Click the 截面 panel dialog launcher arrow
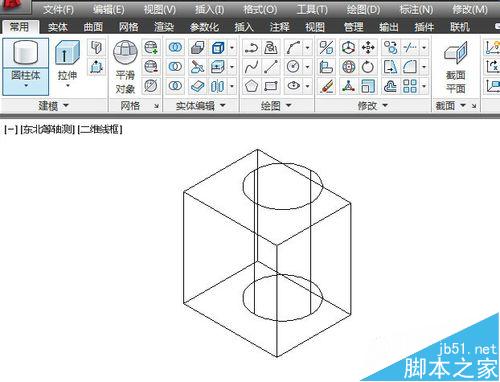Viewport: 500px width, 382px height. [x=474, y=107]
